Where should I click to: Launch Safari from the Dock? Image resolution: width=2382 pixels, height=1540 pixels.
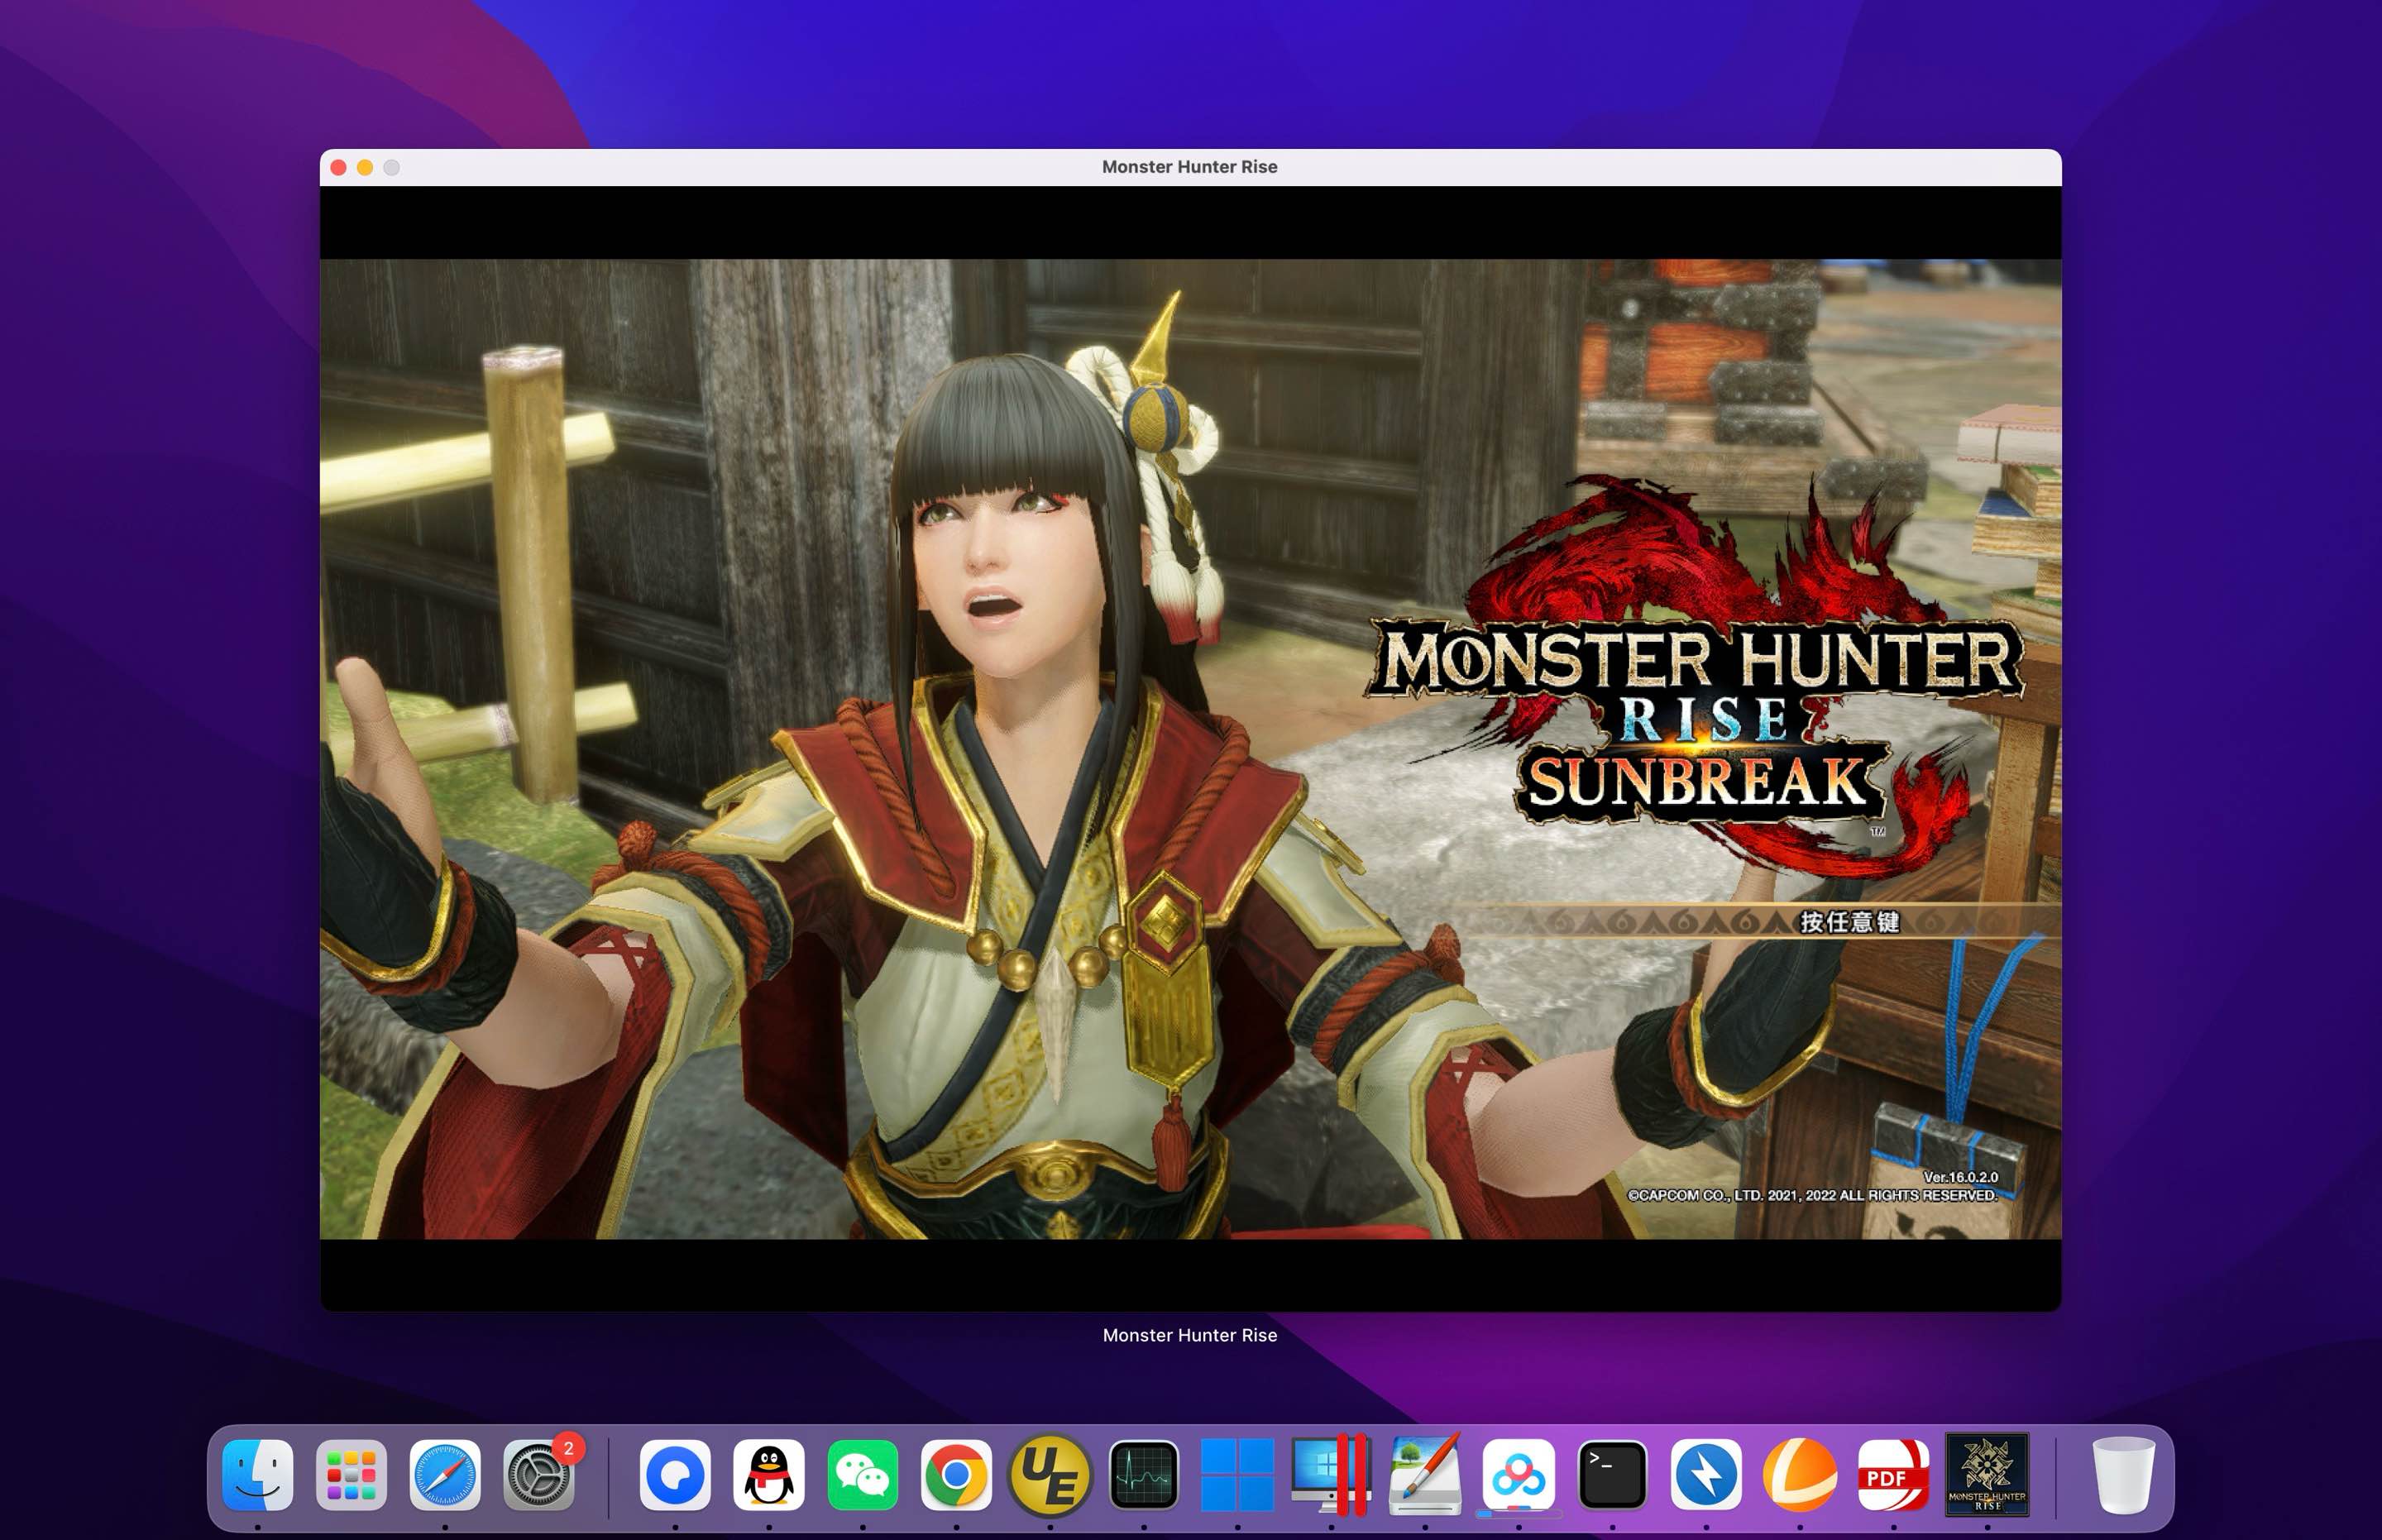click(x=445, y=1474)
